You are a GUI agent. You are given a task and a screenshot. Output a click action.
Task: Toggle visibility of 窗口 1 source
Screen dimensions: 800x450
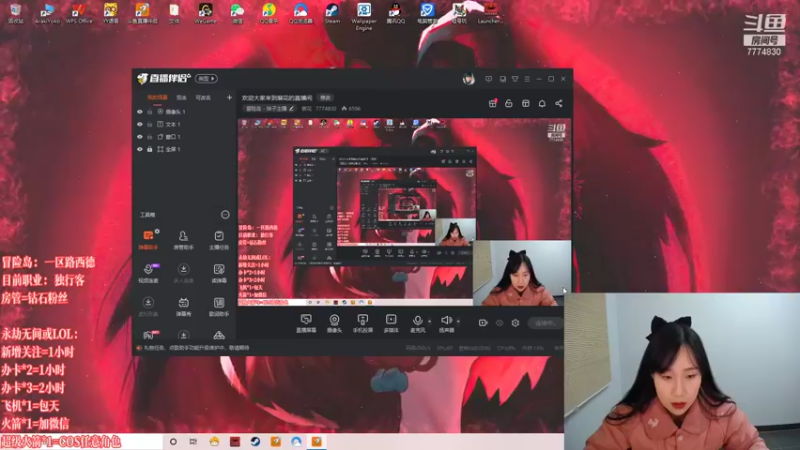point(139,137)
